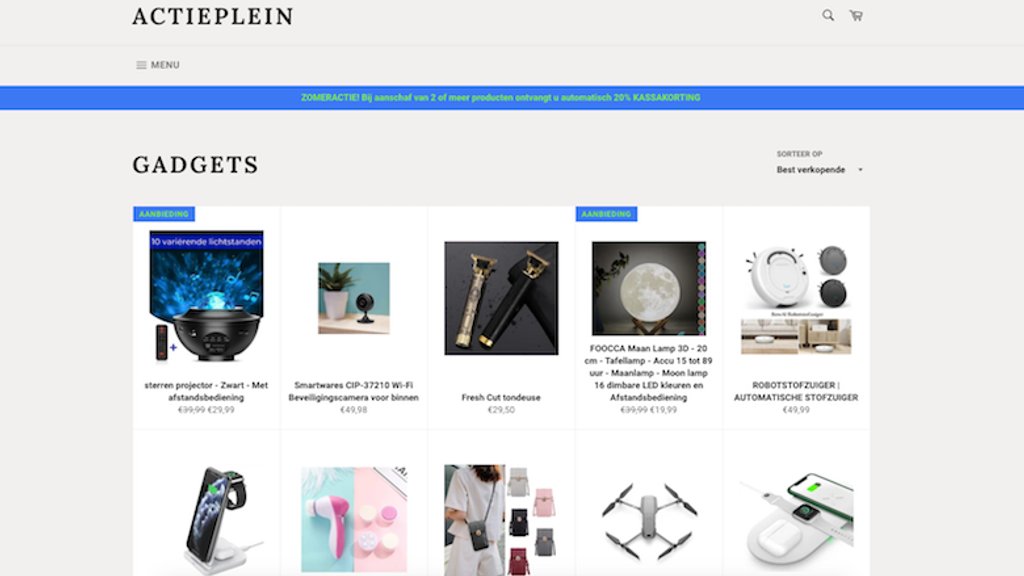
Task: Go to ACTIEPLEIN home logo
Action: click(213, 16)
